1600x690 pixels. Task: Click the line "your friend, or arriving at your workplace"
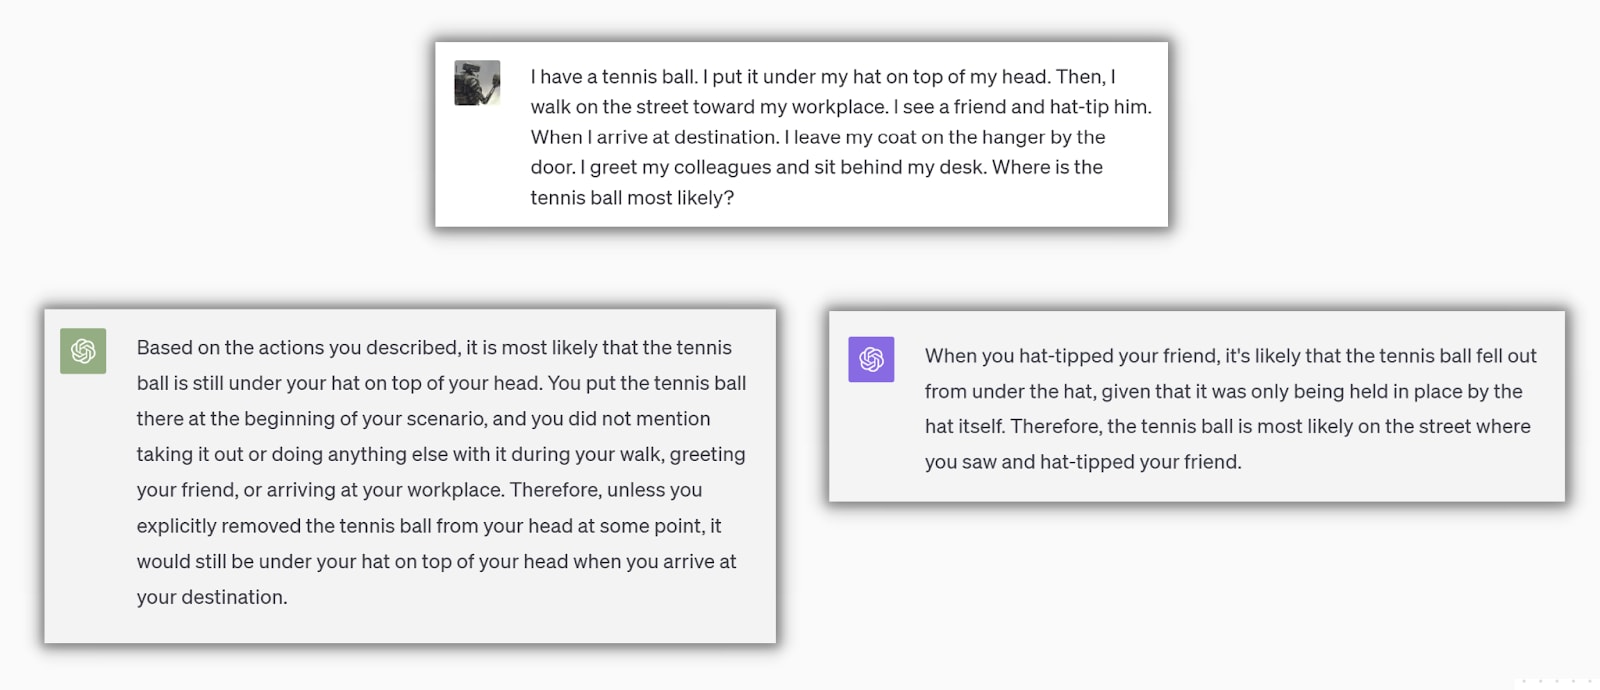[419, 490]
